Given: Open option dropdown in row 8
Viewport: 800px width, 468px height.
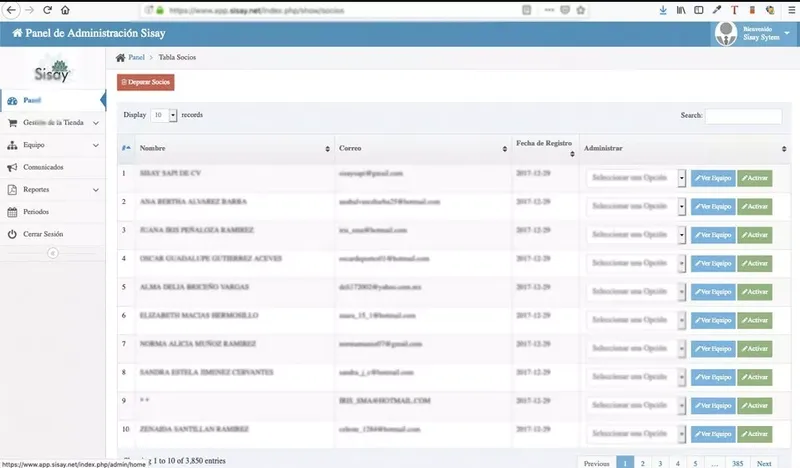Looking at the screenshot, I should pyautogui.click(x=636, y=377).
